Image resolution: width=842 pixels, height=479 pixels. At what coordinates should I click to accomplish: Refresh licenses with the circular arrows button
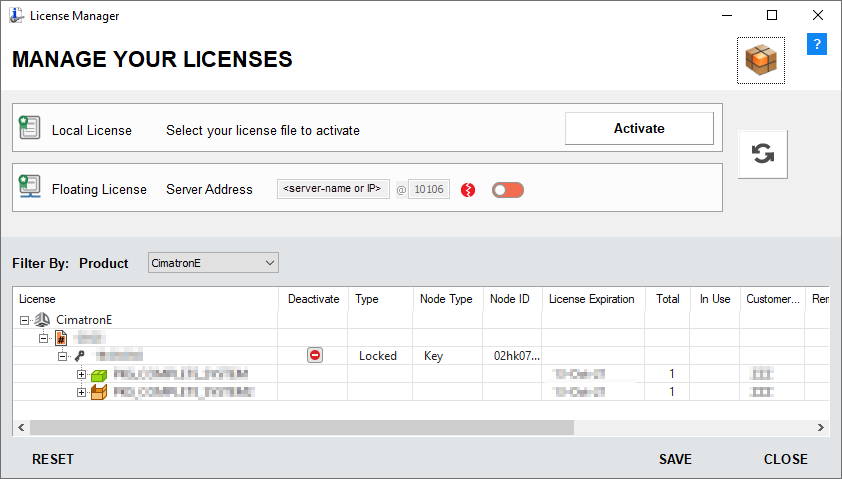(763, 154)
